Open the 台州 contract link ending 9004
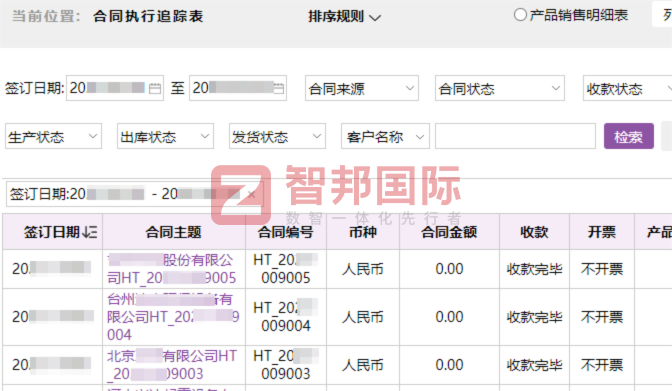This screenshot has height=391, width=672. pyautogui.click(x=173, y=317)
